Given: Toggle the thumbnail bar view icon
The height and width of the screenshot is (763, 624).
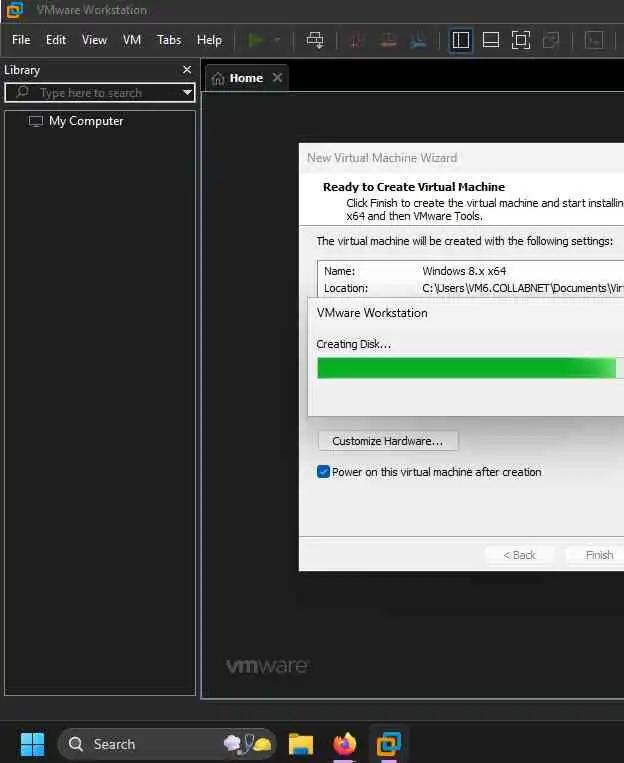Looking at the screenshot, I should pyautogui.click(x=491, y=40).
